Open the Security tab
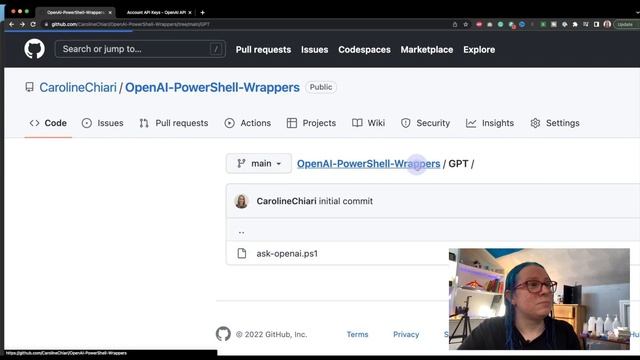The image size is (640, 360). [x=425, y=123]
